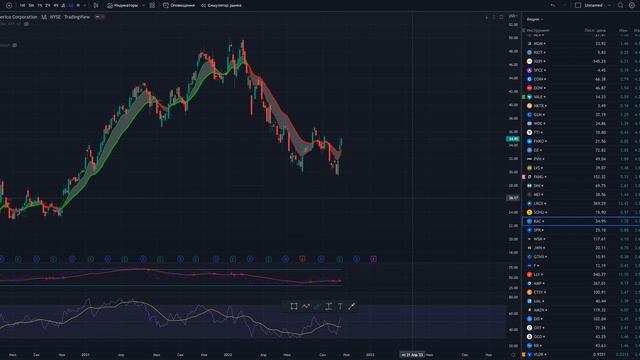640x360 pixels.
Task: Select the text T drawing tool
Action: click(x=340, y=306)
